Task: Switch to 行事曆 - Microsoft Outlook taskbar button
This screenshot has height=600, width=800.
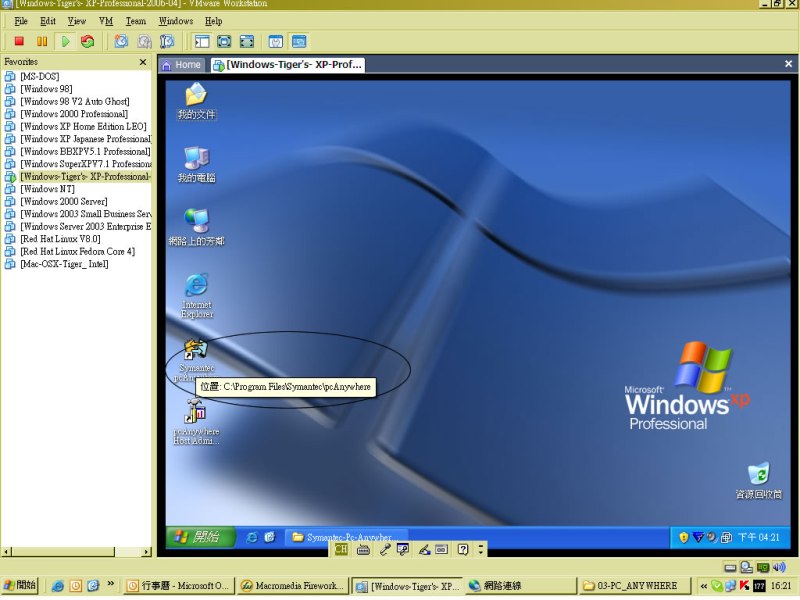Action: pyautogui.click(x=180, y=586)
